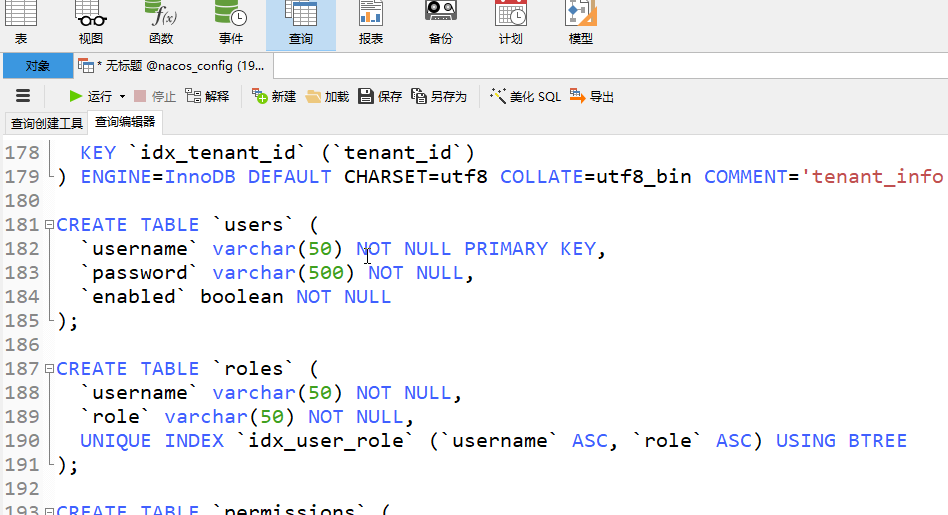This screenshot has height=515, width=948.
Task: Open the 视图 (Views) section
Action: [x=91, y=24]
